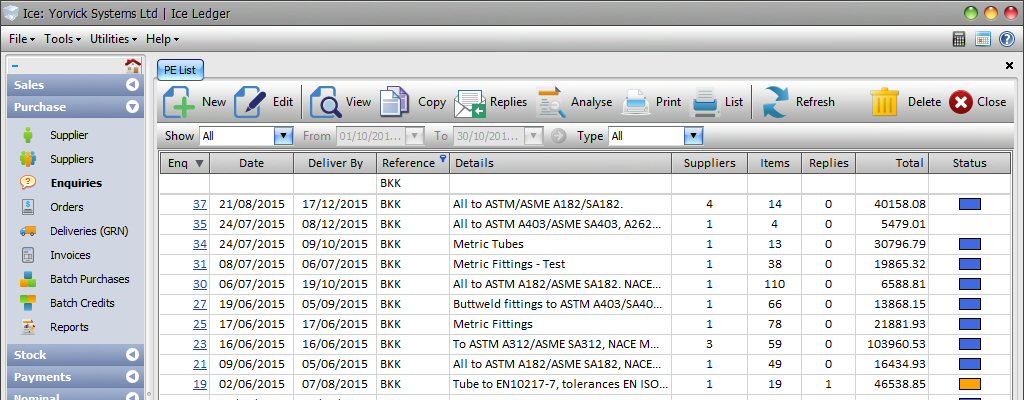Close the PE List view
The width and height of the screenshot is (1024, 400).
pos(978,102)
